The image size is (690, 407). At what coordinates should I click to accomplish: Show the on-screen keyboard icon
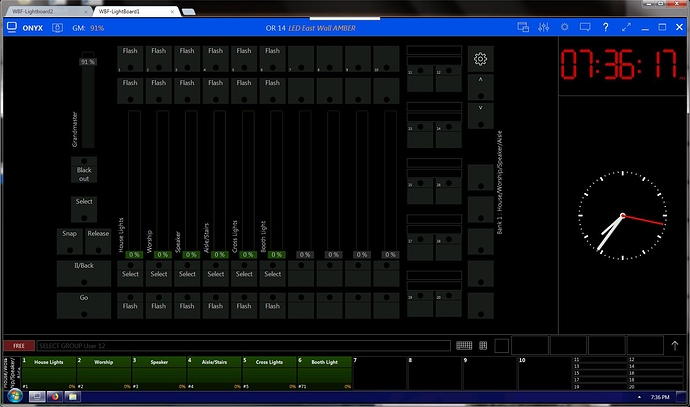464,345
